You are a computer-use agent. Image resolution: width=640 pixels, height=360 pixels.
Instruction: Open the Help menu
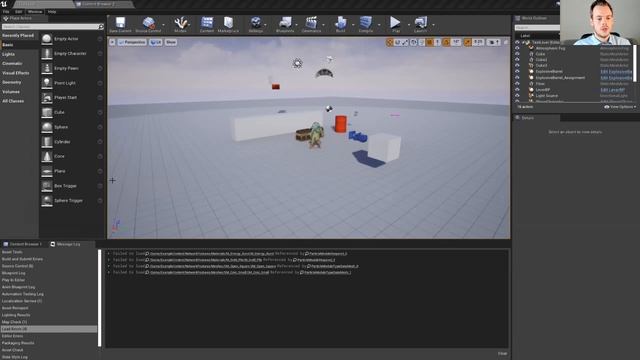point(52,12)
